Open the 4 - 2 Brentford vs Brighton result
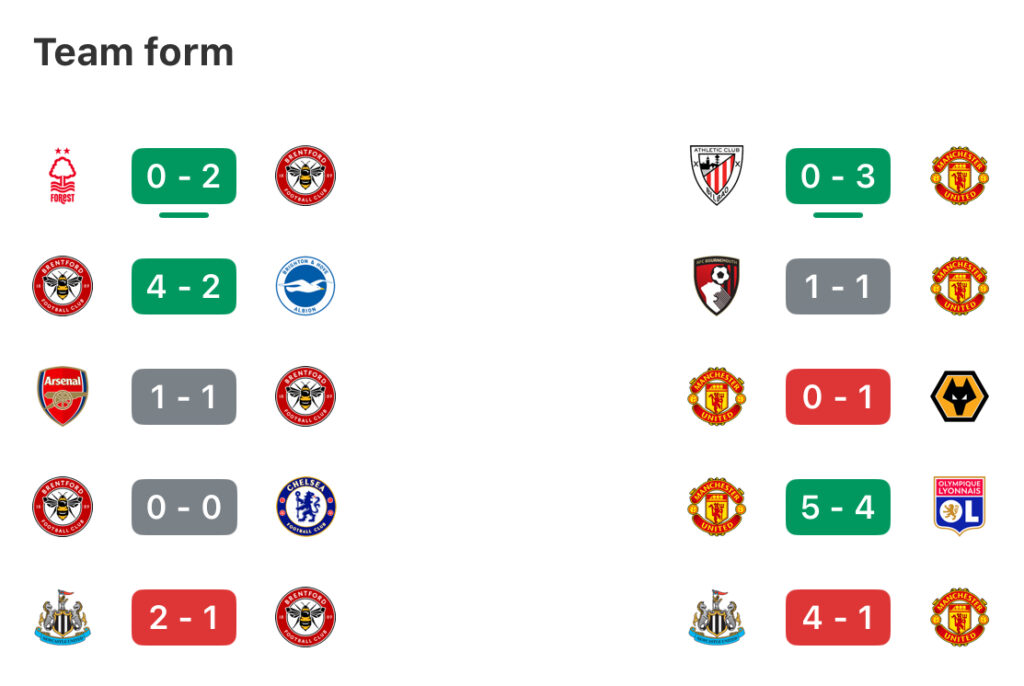The height and width of the screenshot is (686, 1024). [184, 286]
